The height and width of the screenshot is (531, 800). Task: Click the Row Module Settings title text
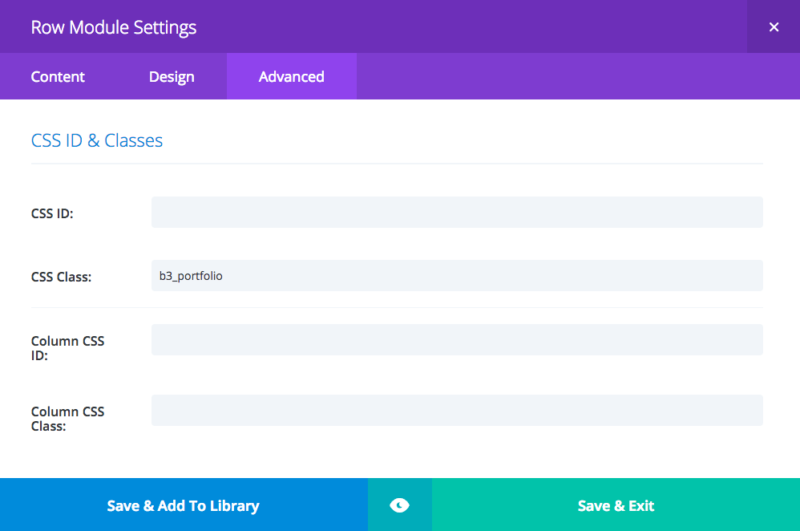[x=113, y=27]
